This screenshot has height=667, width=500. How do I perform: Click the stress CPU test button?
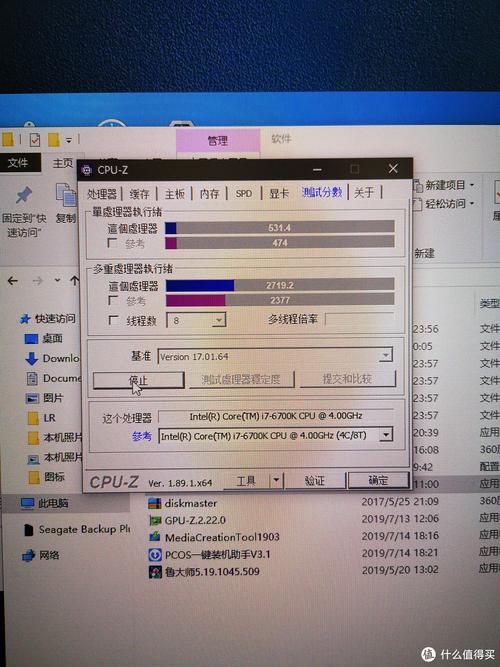(x=241, y=379)
